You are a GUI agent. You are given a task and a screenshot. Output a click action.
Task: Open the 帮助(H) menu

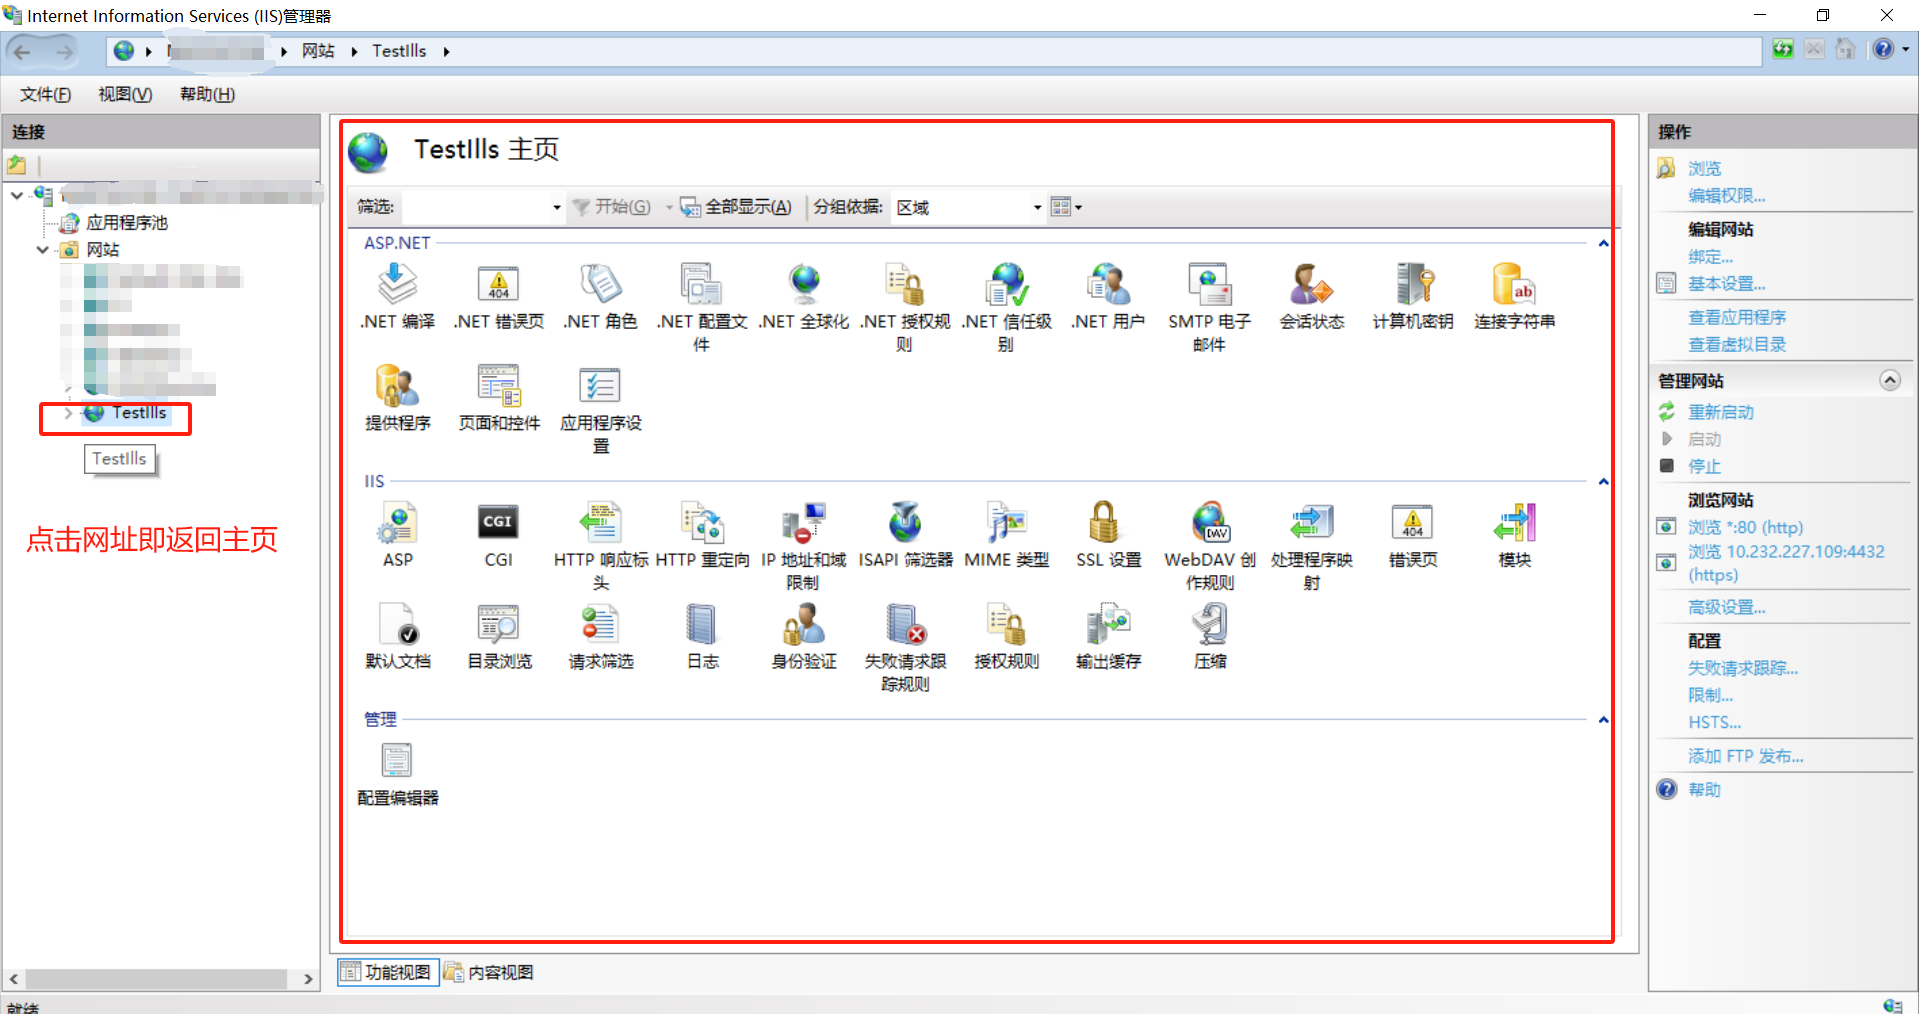tap(207, 94)
